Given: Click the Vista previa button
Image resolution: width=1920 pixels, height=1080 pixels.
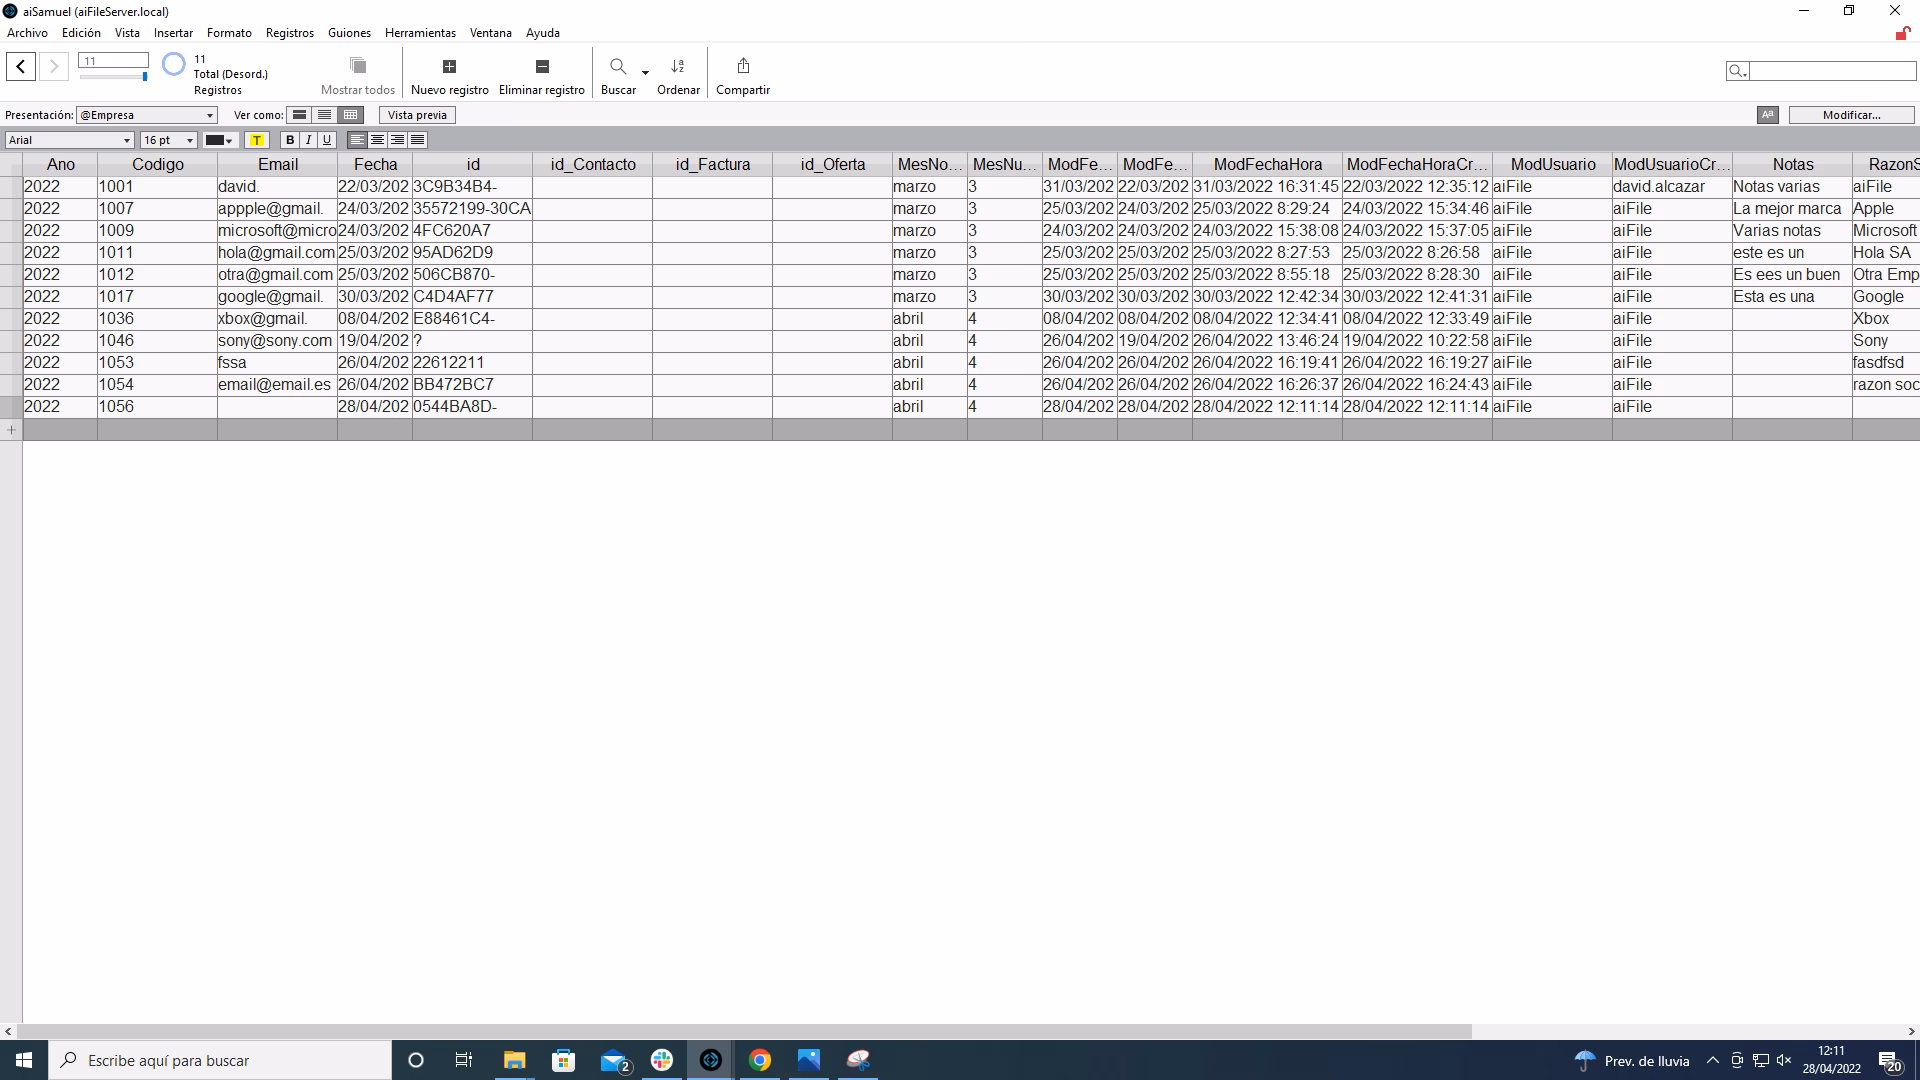Looking at the screenshot, I should 417,115.
